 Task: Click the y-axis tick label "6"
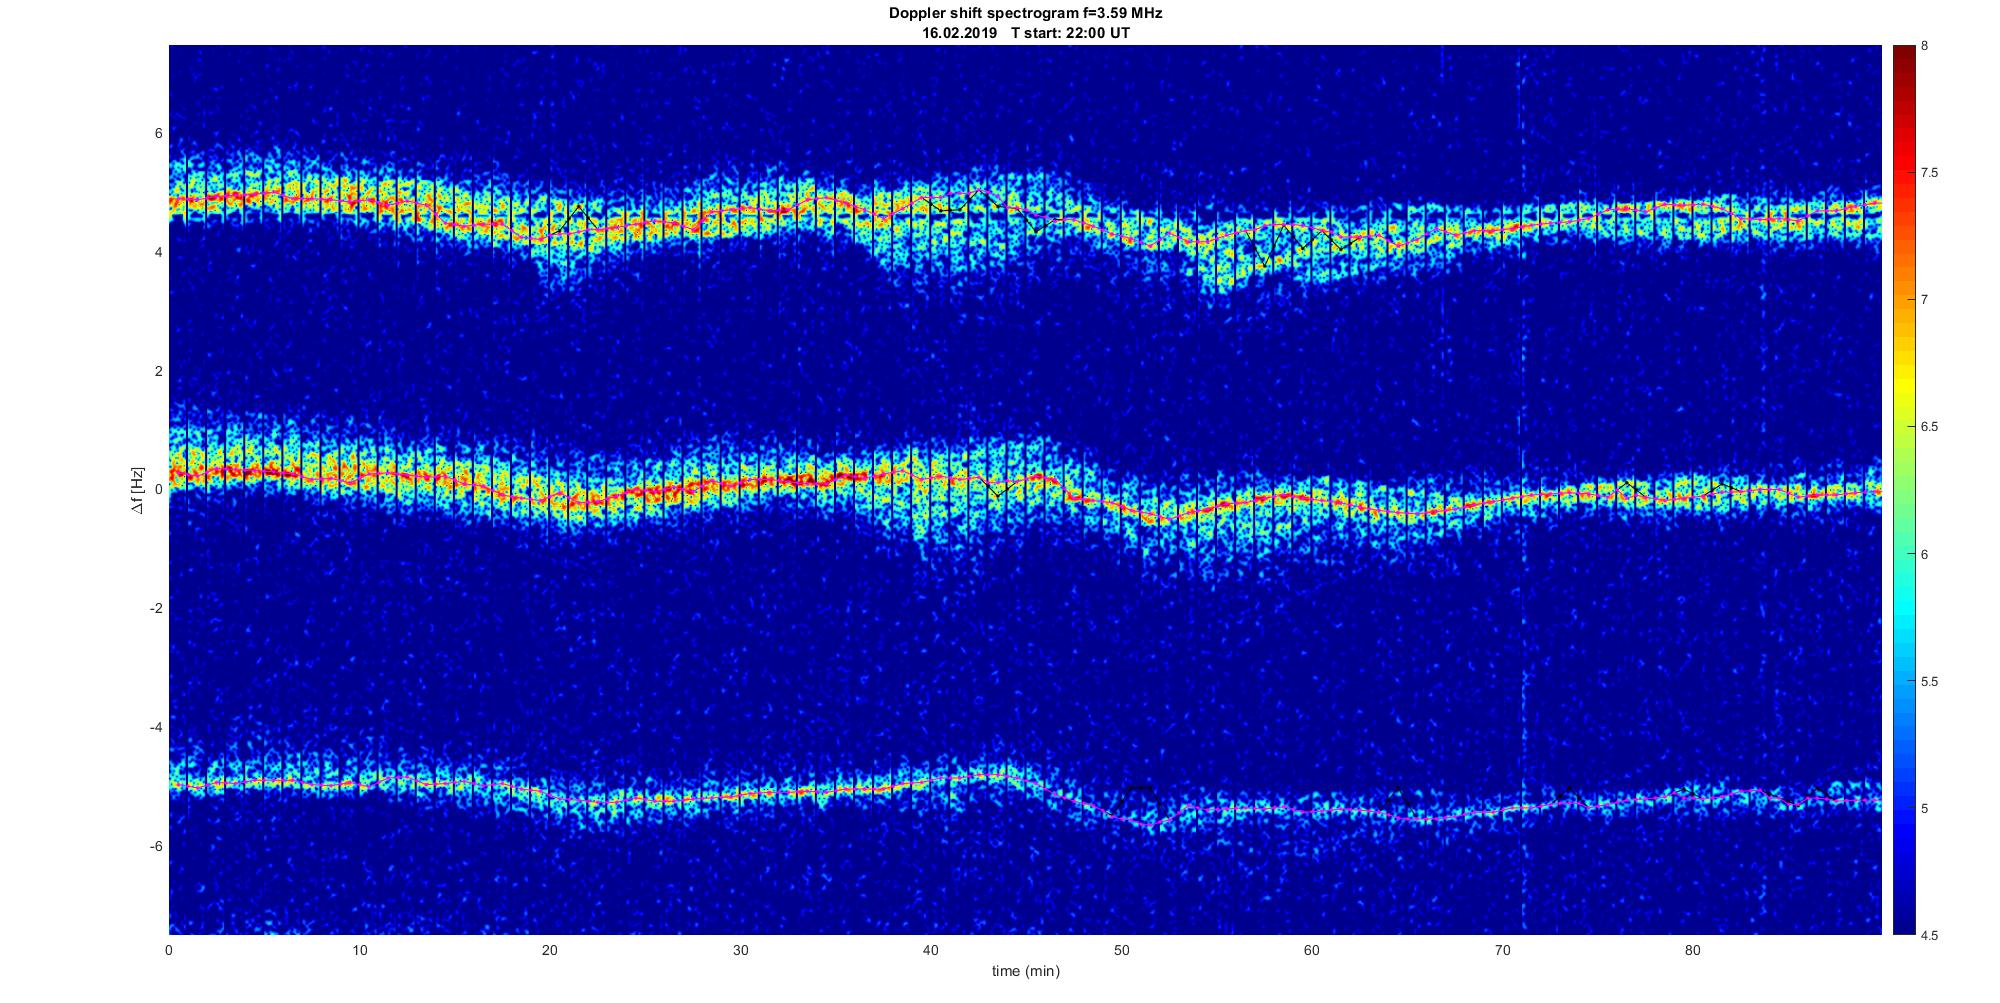(159, 134)
